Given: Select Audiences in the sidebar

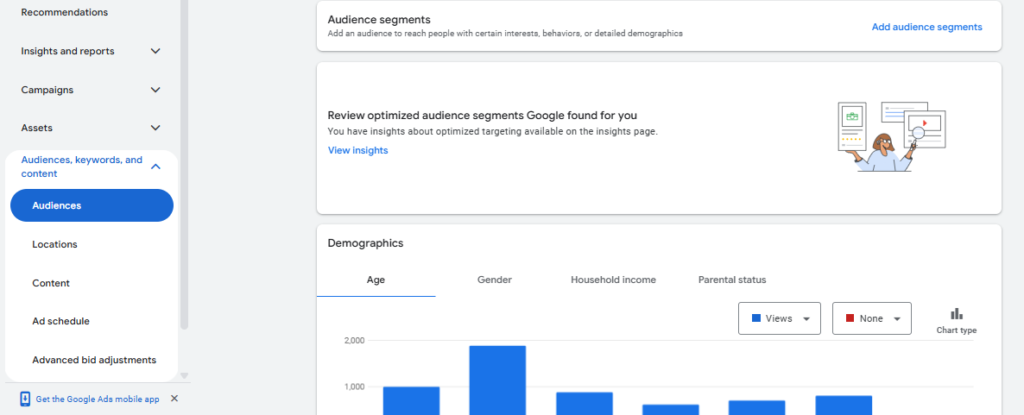Looking at the screenshot, I should point(92,205).
